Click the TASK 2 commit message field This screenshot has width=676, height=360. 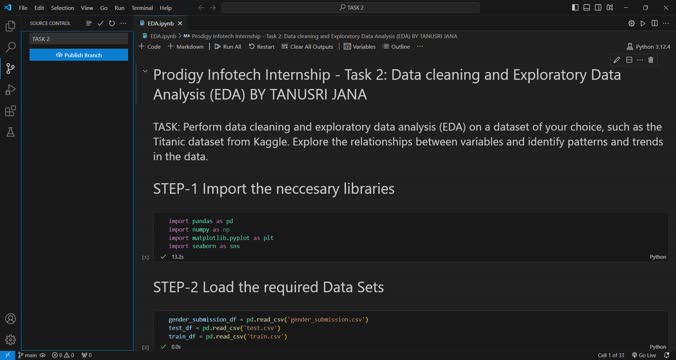79,39
